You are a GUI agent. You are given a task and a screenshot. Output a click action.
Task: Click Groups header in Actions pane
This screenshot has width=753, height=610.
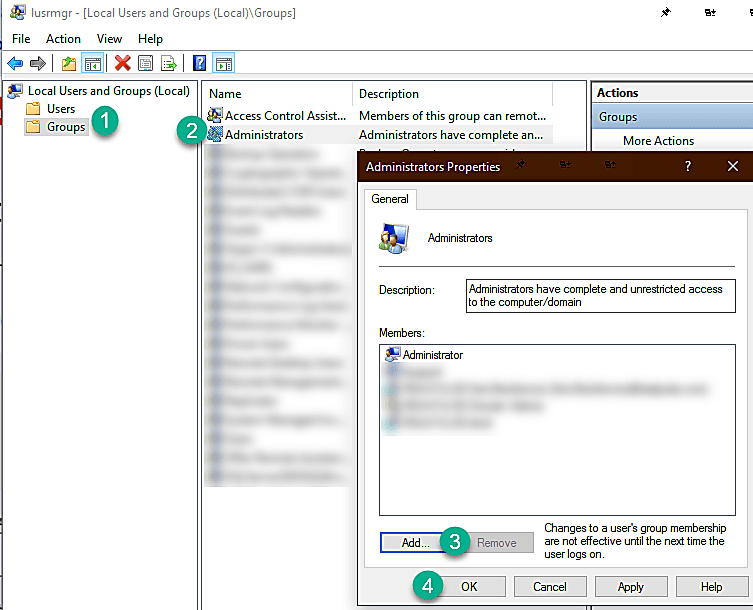672,117
